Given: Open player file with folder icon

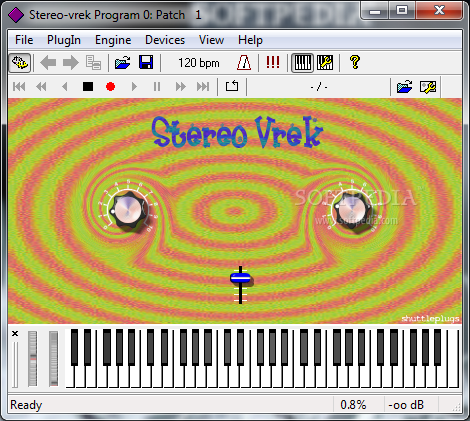Looking at the screenshot, I should pyautogui.click(x=405, y=87).
